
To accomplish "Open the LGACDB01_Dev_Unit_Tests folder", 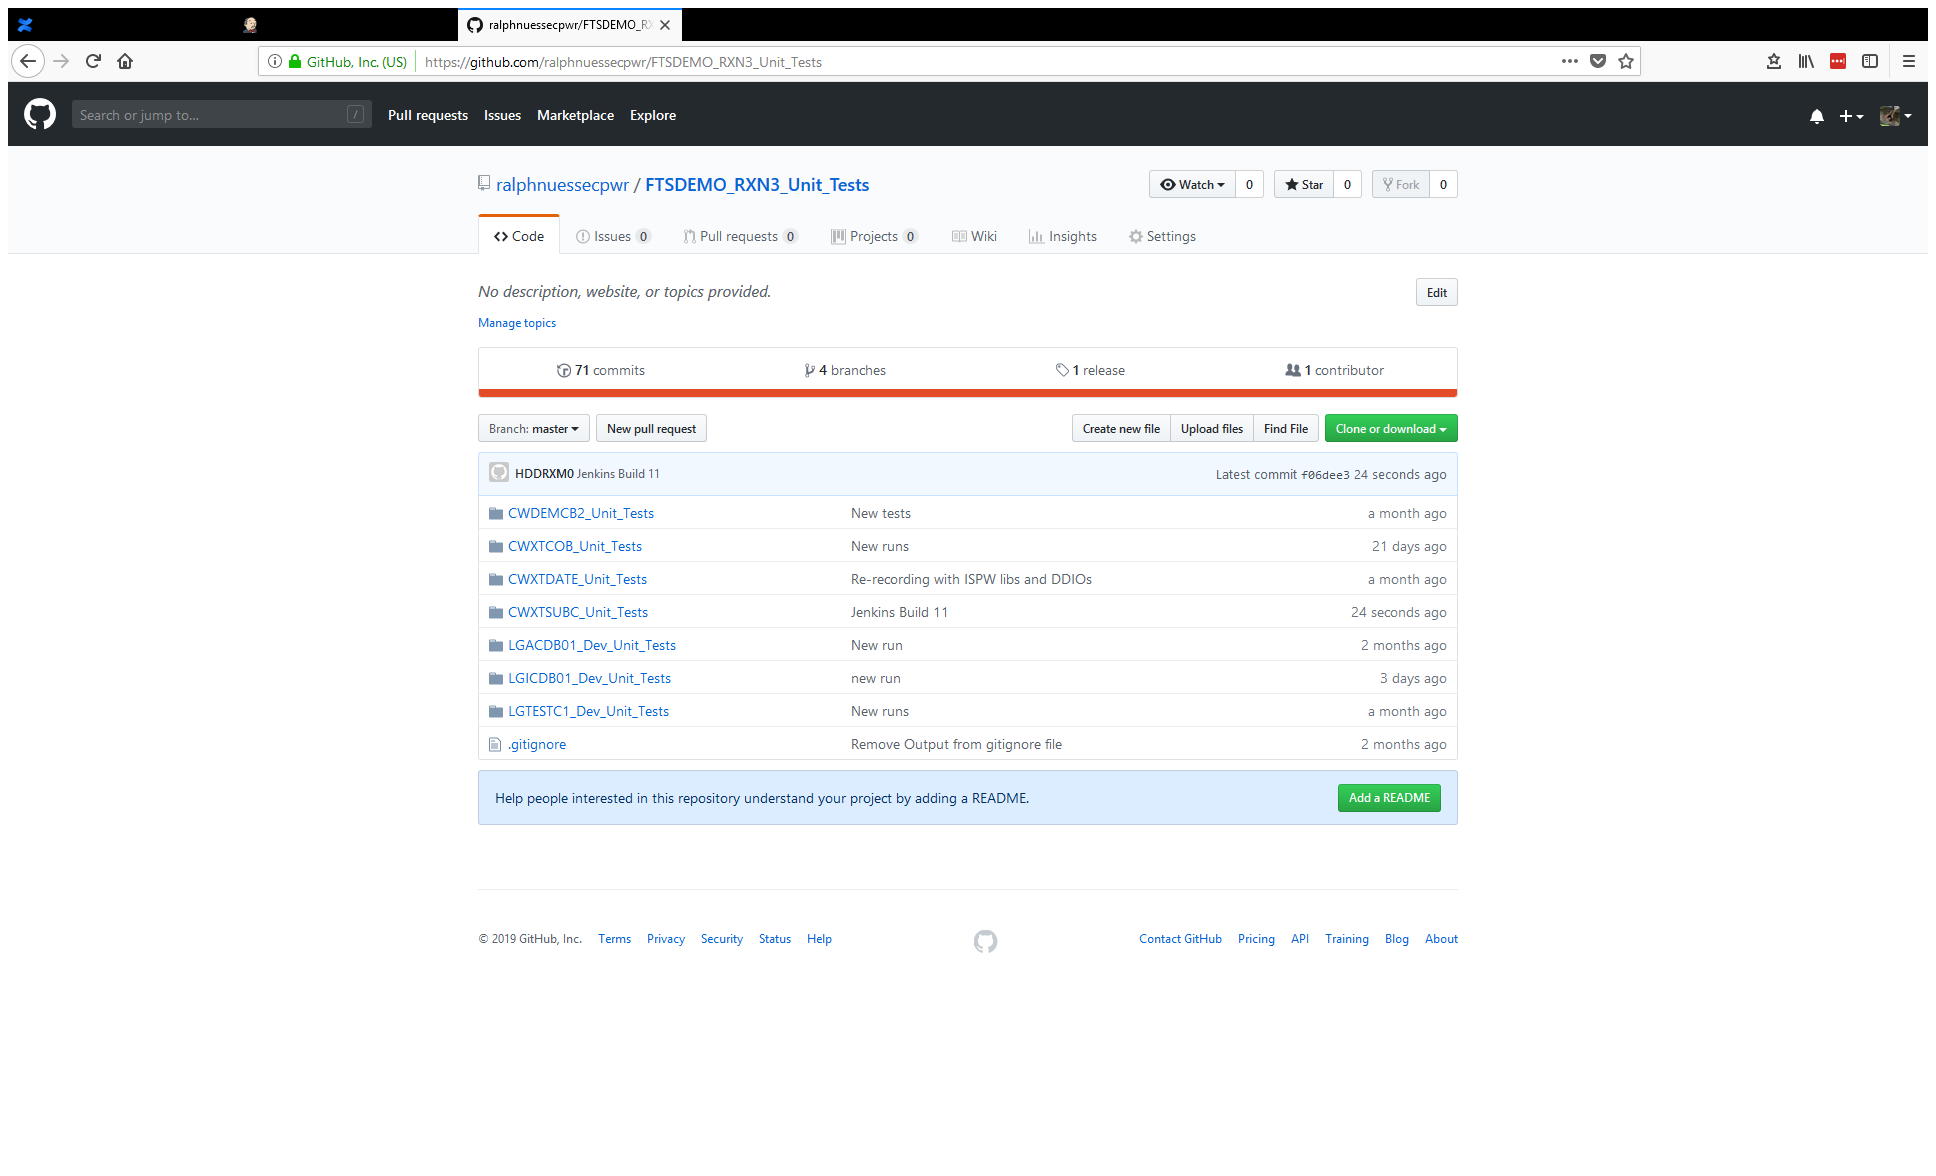I will (x=592, y=645).
